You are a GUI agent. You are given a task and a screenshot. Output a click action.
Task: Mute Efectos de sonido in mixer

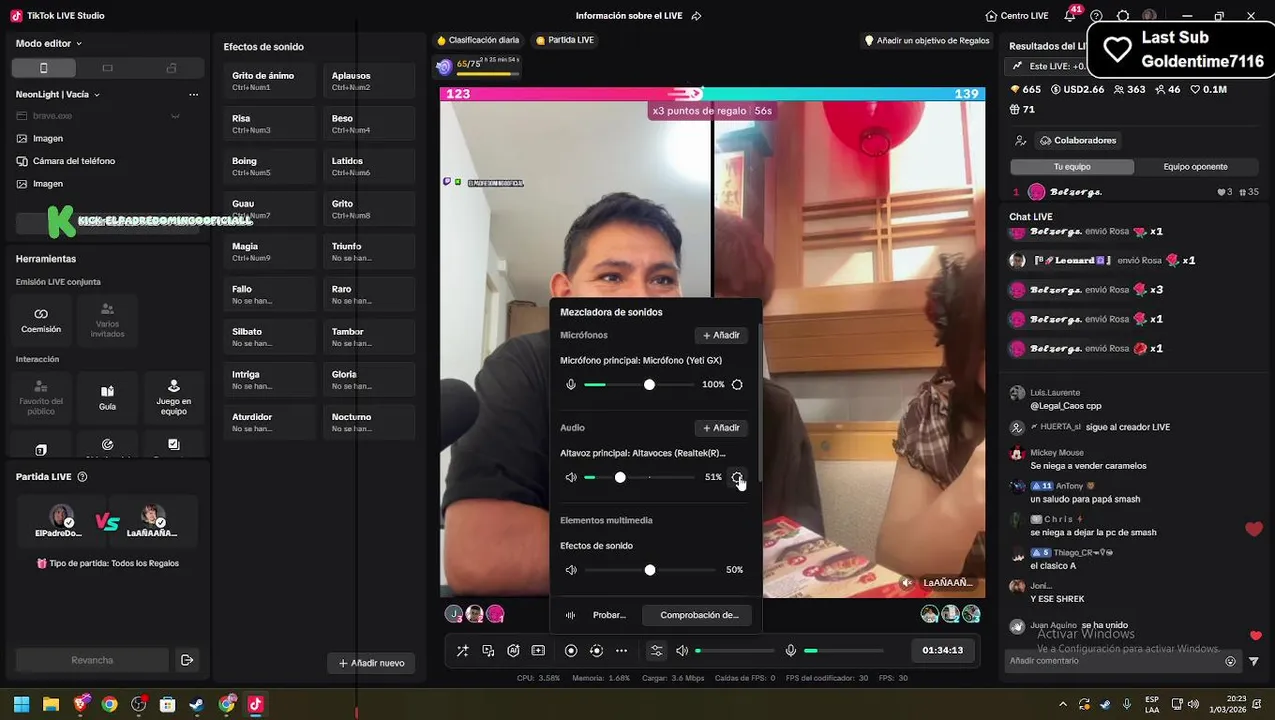571,570
